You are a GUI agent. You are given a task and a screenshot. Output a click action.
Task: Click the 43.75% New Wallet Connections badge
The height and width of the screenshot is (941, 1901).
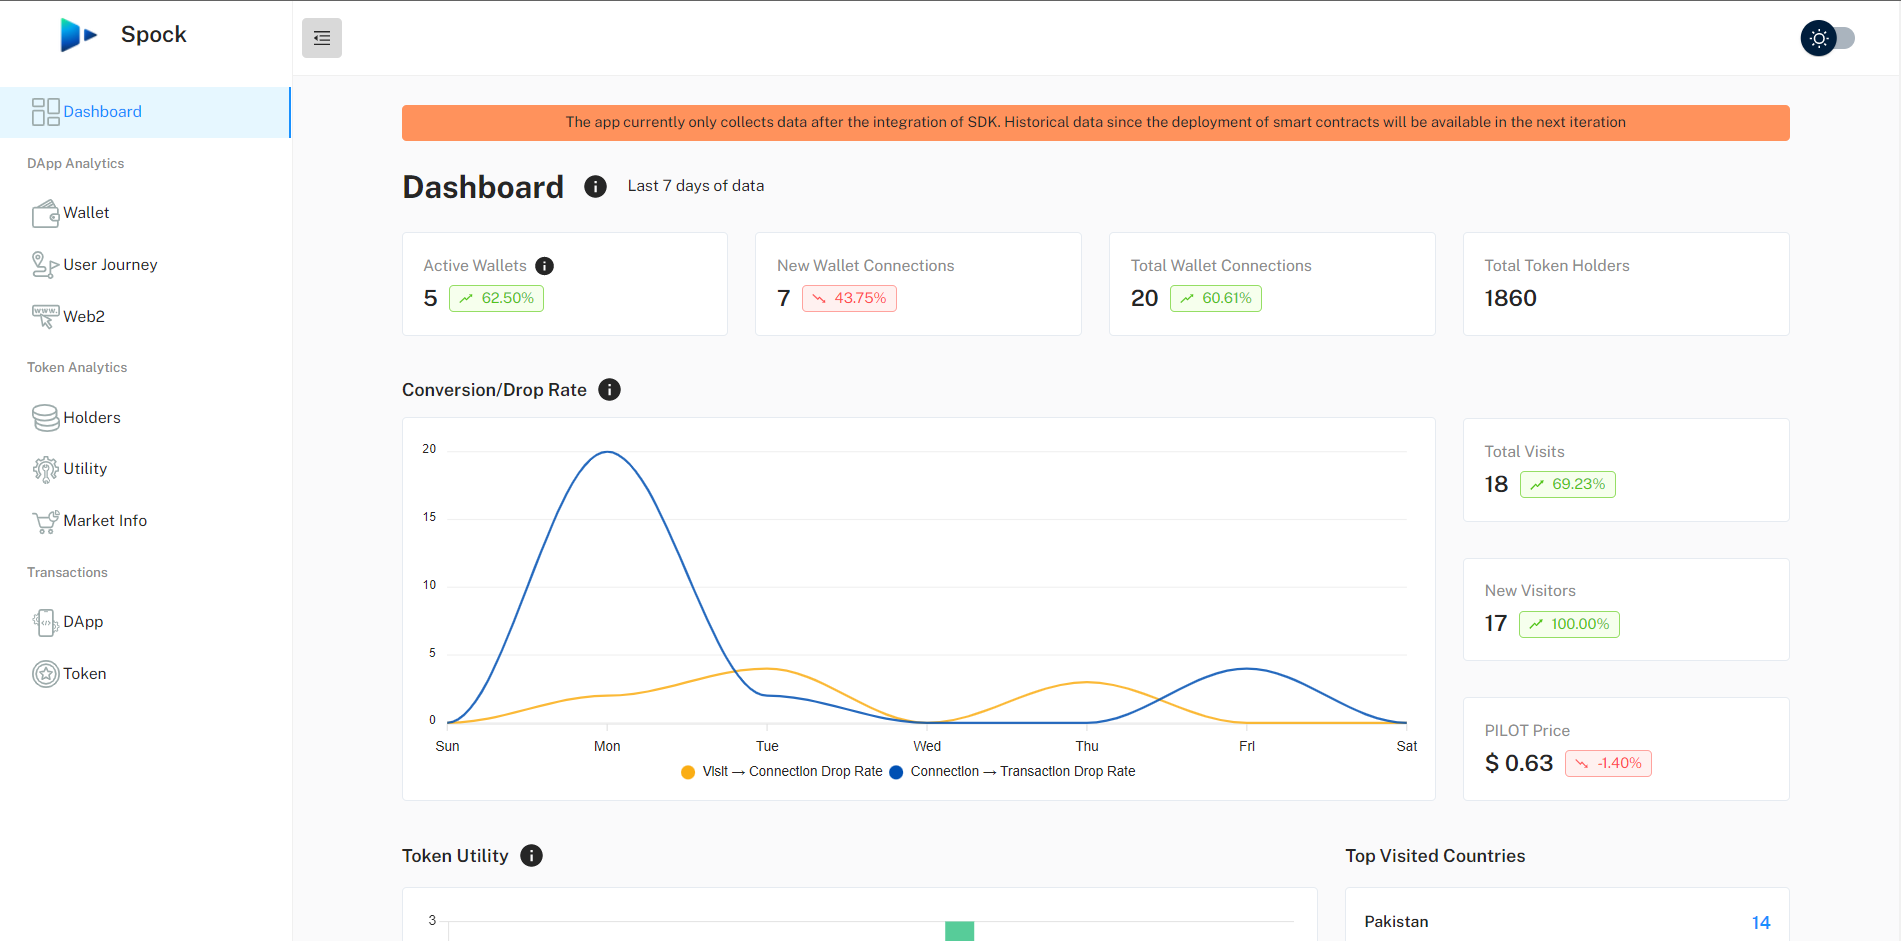click(x=849, y=298)
